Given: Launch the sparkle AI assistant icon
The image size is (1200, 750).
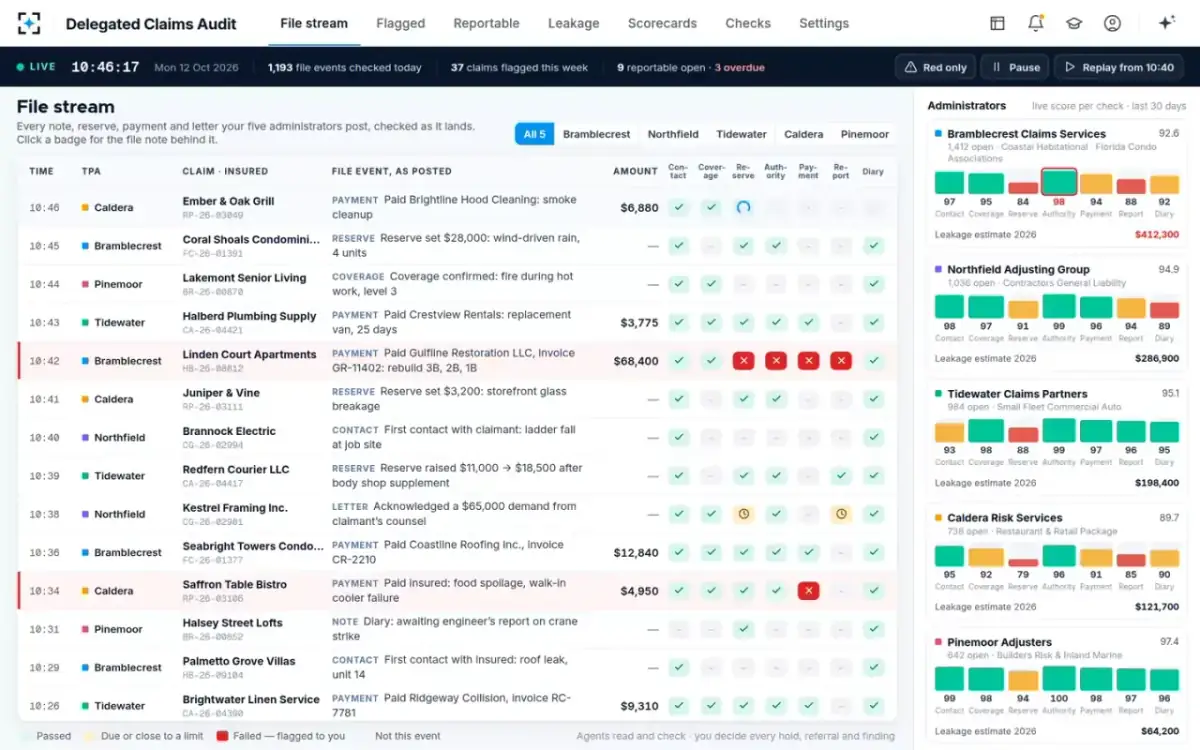Looking at the screenshot, I should [x=1166, y=23].
